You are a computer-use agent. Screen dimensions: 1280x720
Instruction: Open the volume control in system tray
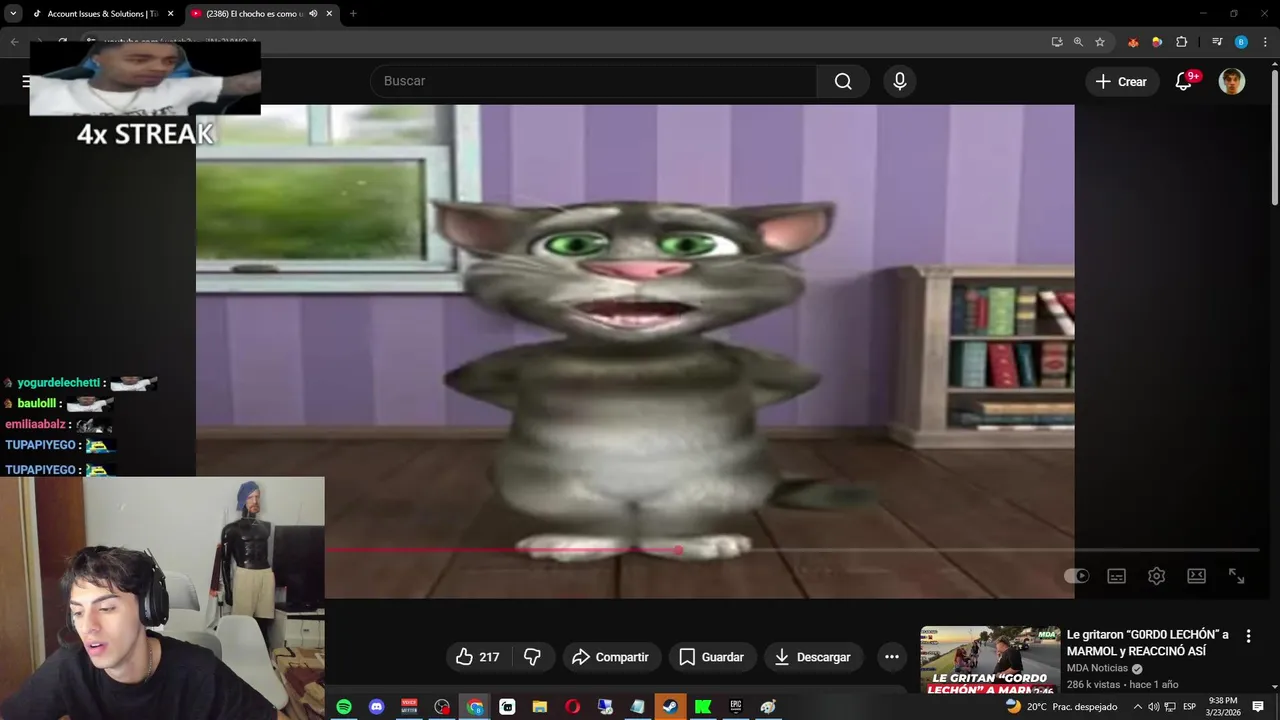point(1154,707)
